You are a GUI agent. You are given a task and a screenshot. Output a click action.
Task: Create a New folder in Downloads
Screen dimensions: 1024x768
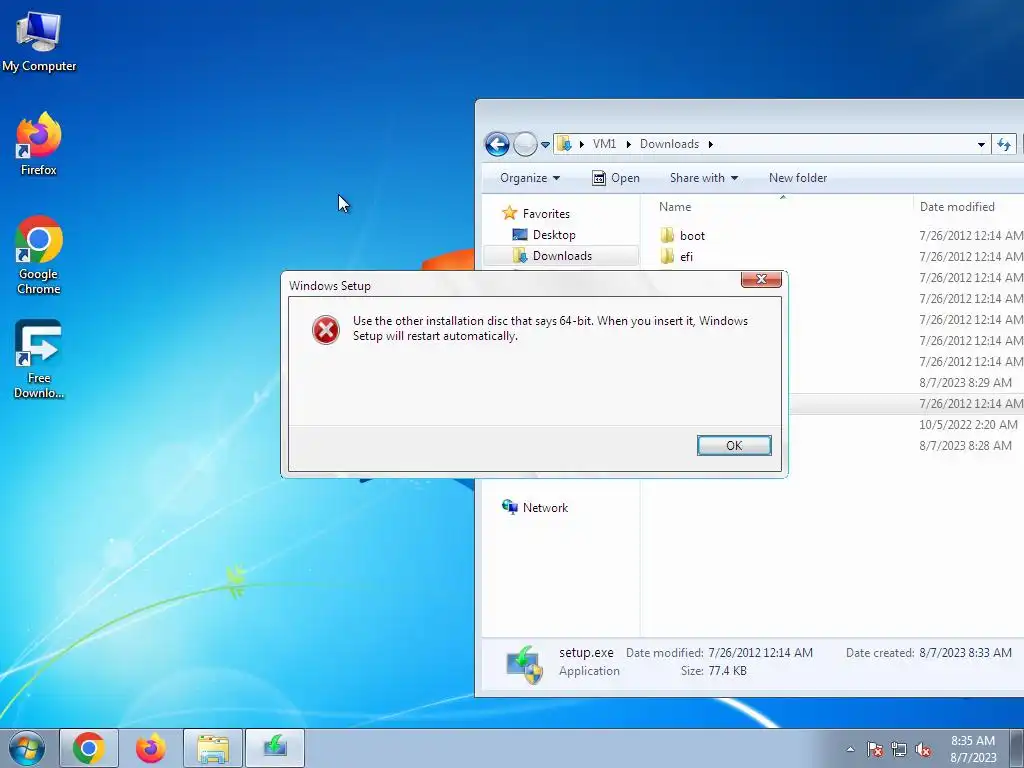pyautogui.click(x=798, y=178)
